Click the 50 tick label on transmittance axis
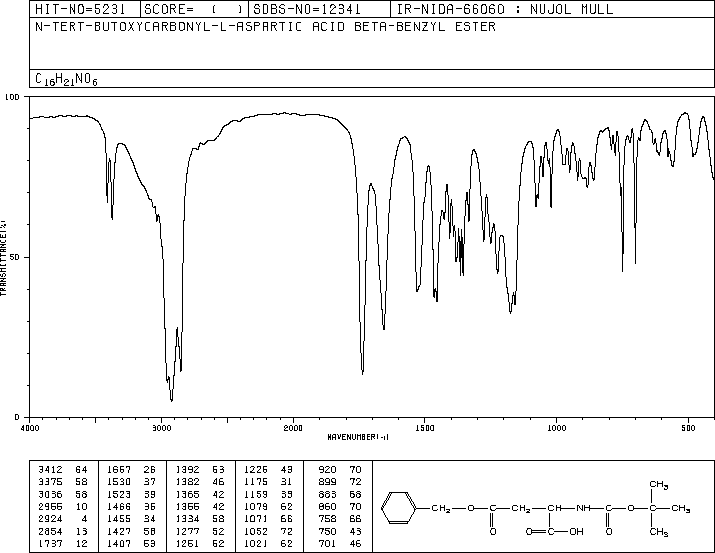The image size is (715, 553). (14, 257)
